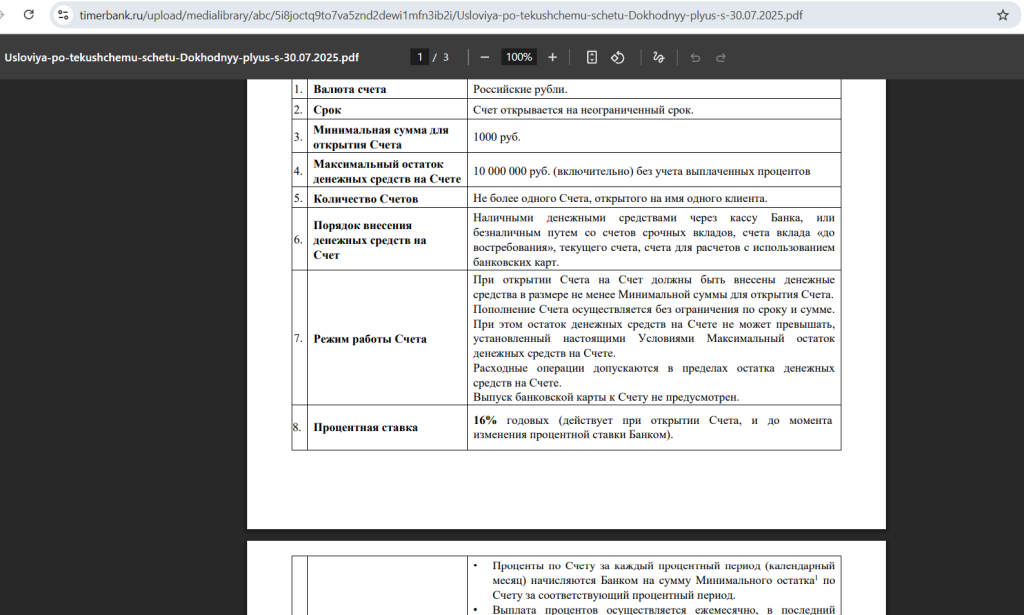The height and width of the screenshot is (615, 1024).
Task: Zoom out of the PDF with minus
Action: pos(485,57)
